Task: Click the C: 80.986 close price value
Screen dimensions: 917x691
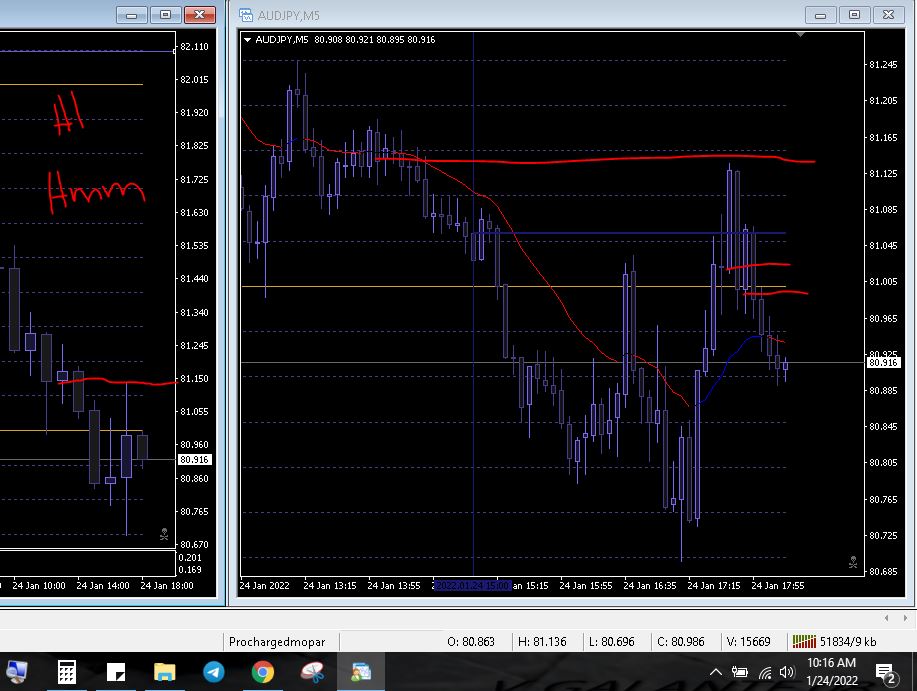Action: (681, 641)
